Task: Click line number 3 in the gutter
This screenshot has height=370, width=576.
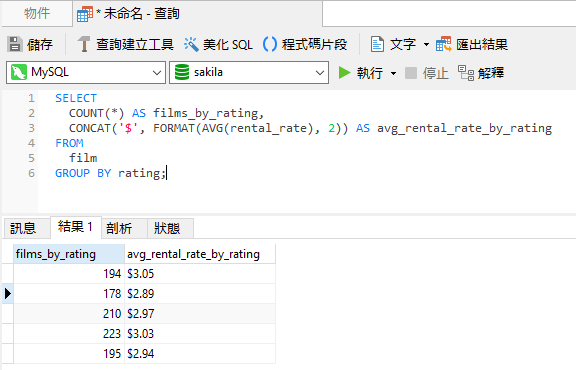Action: [31, 128]
